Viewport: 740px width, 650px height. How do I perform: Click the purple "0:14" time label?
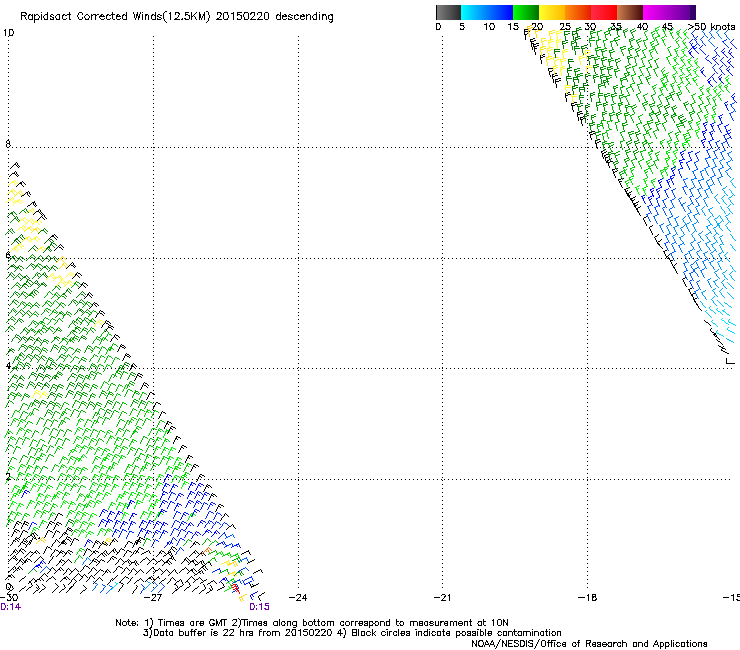[10, 607]
